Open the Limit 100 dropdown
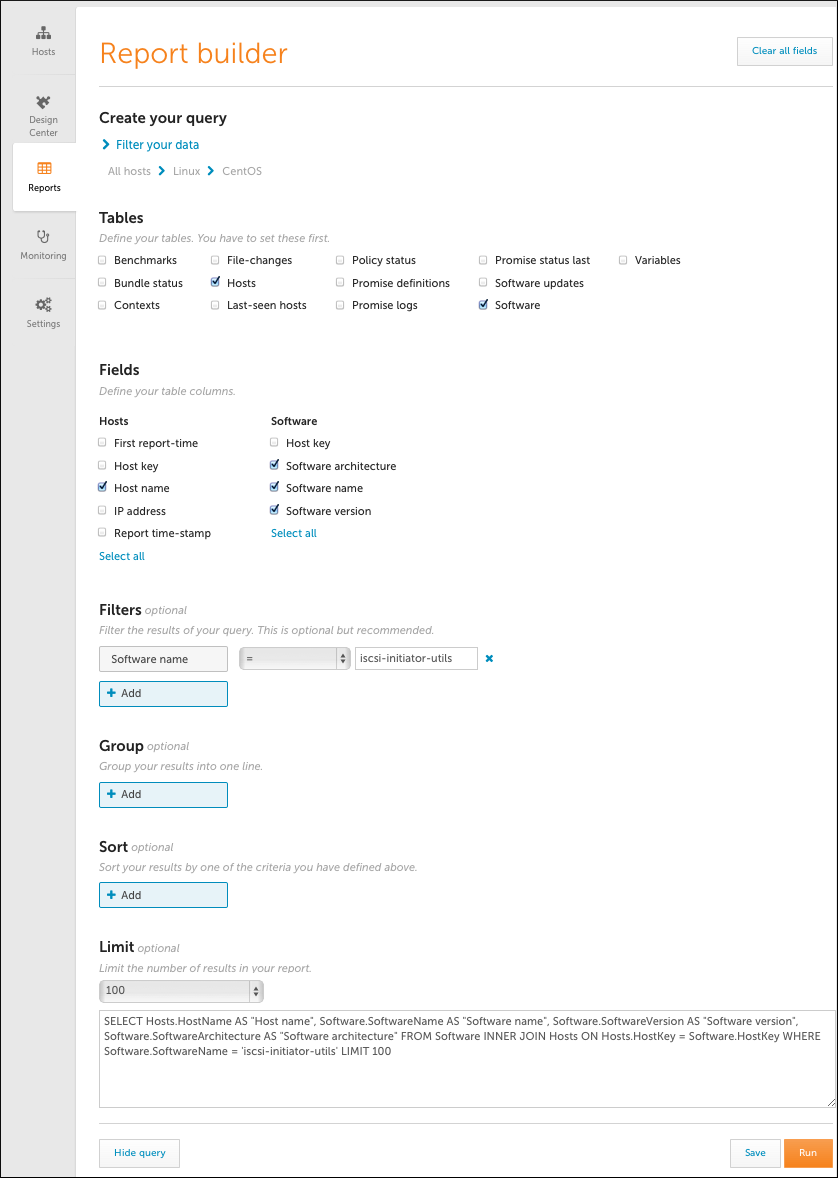 (181, 991)
